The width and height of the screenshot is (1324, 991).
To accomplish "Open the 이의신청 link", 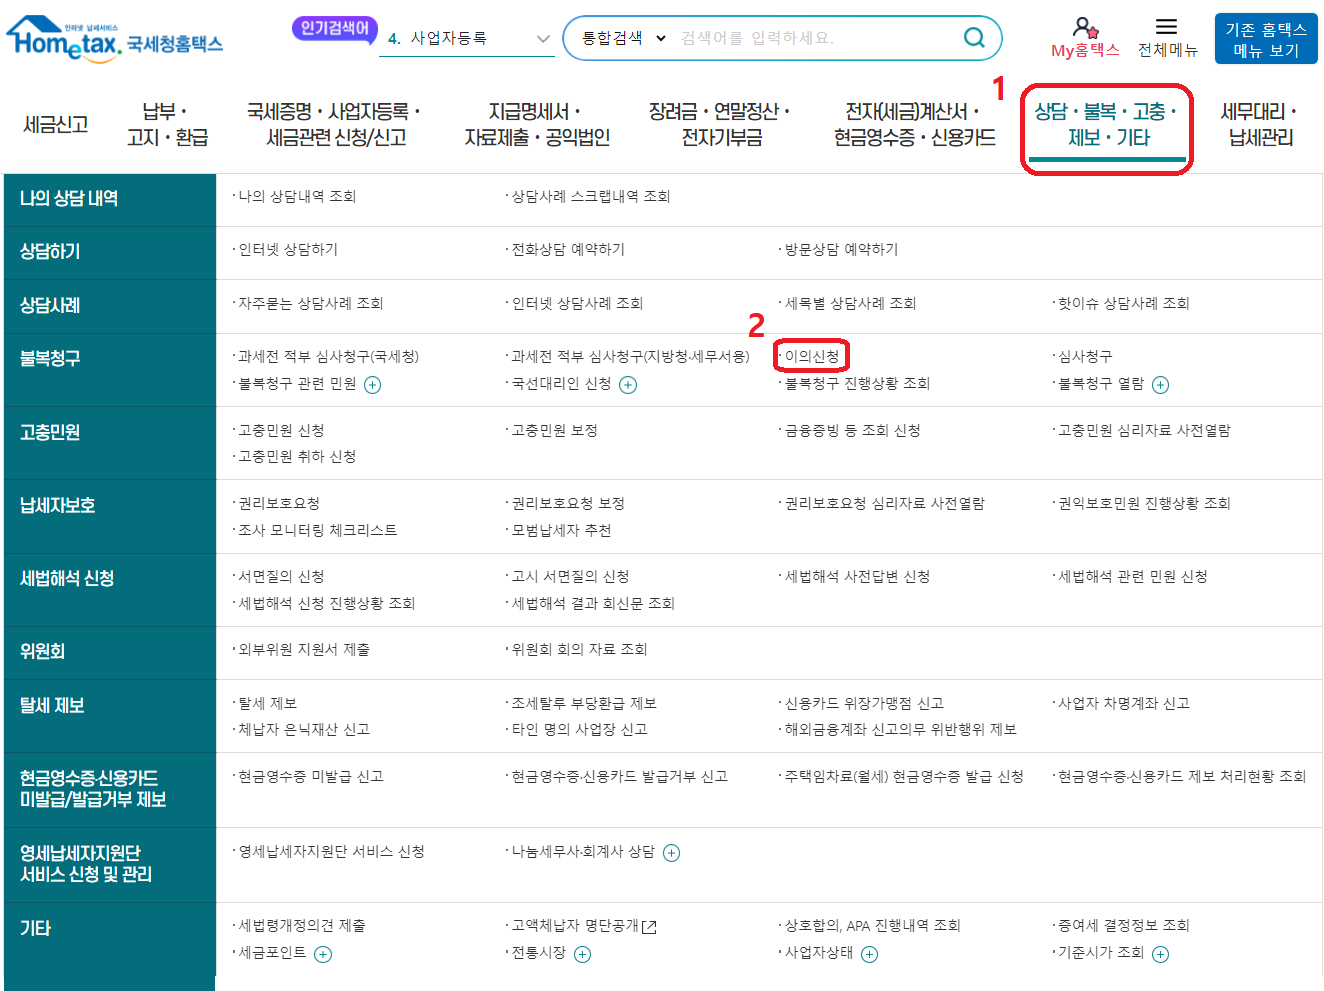I will [x=810, y=355].
